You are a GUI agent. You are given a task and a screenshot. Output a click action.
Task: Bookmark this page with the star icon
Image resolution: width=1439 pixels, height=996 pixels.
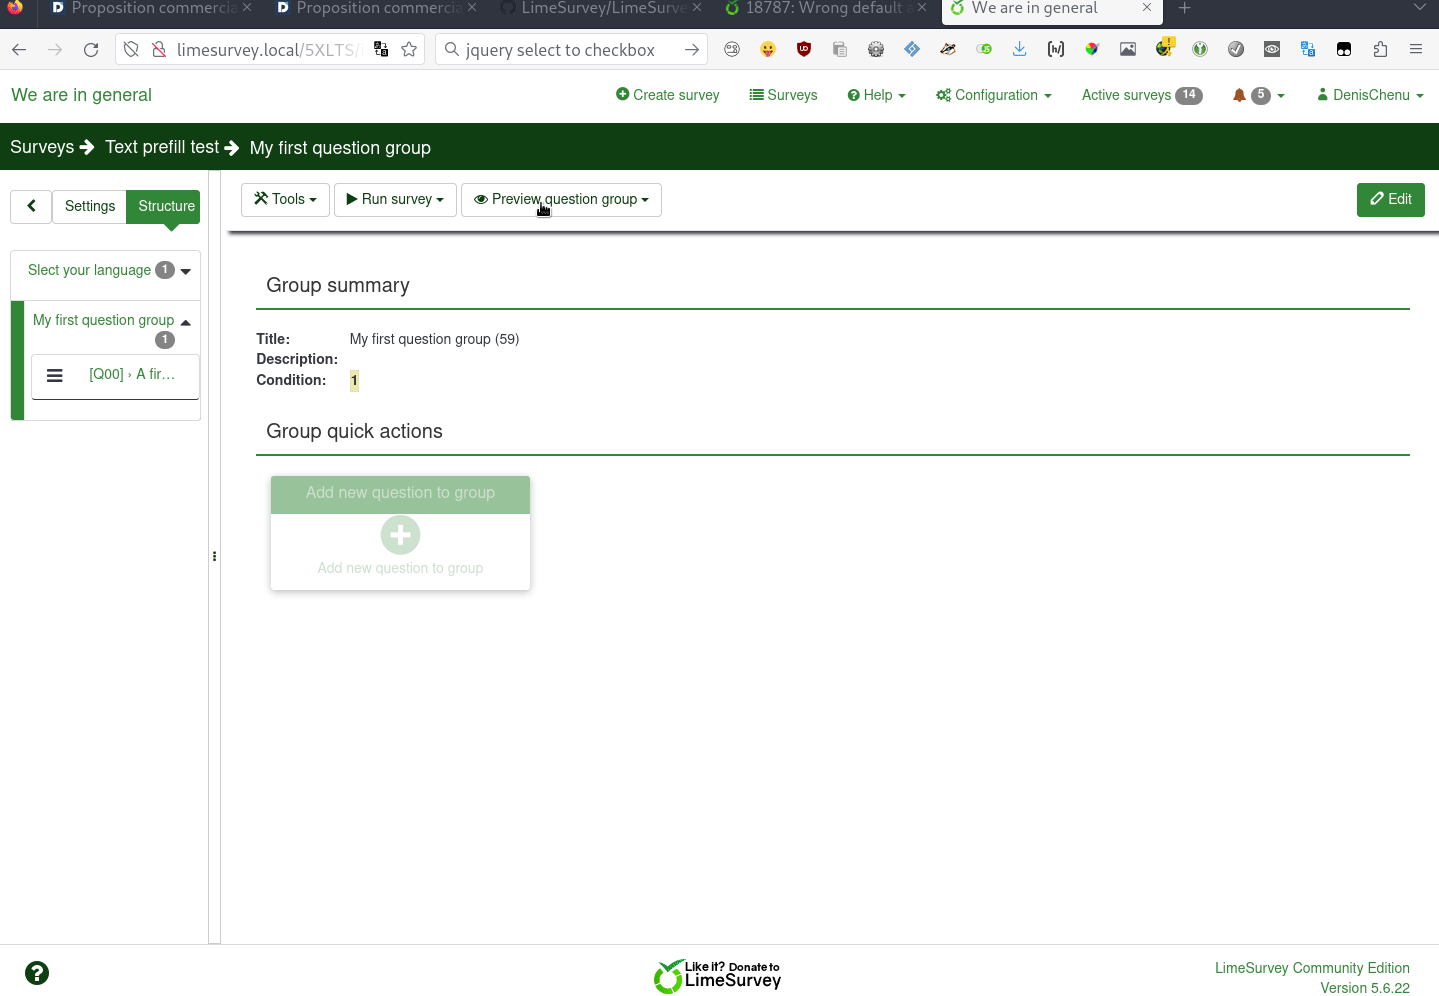409,49
